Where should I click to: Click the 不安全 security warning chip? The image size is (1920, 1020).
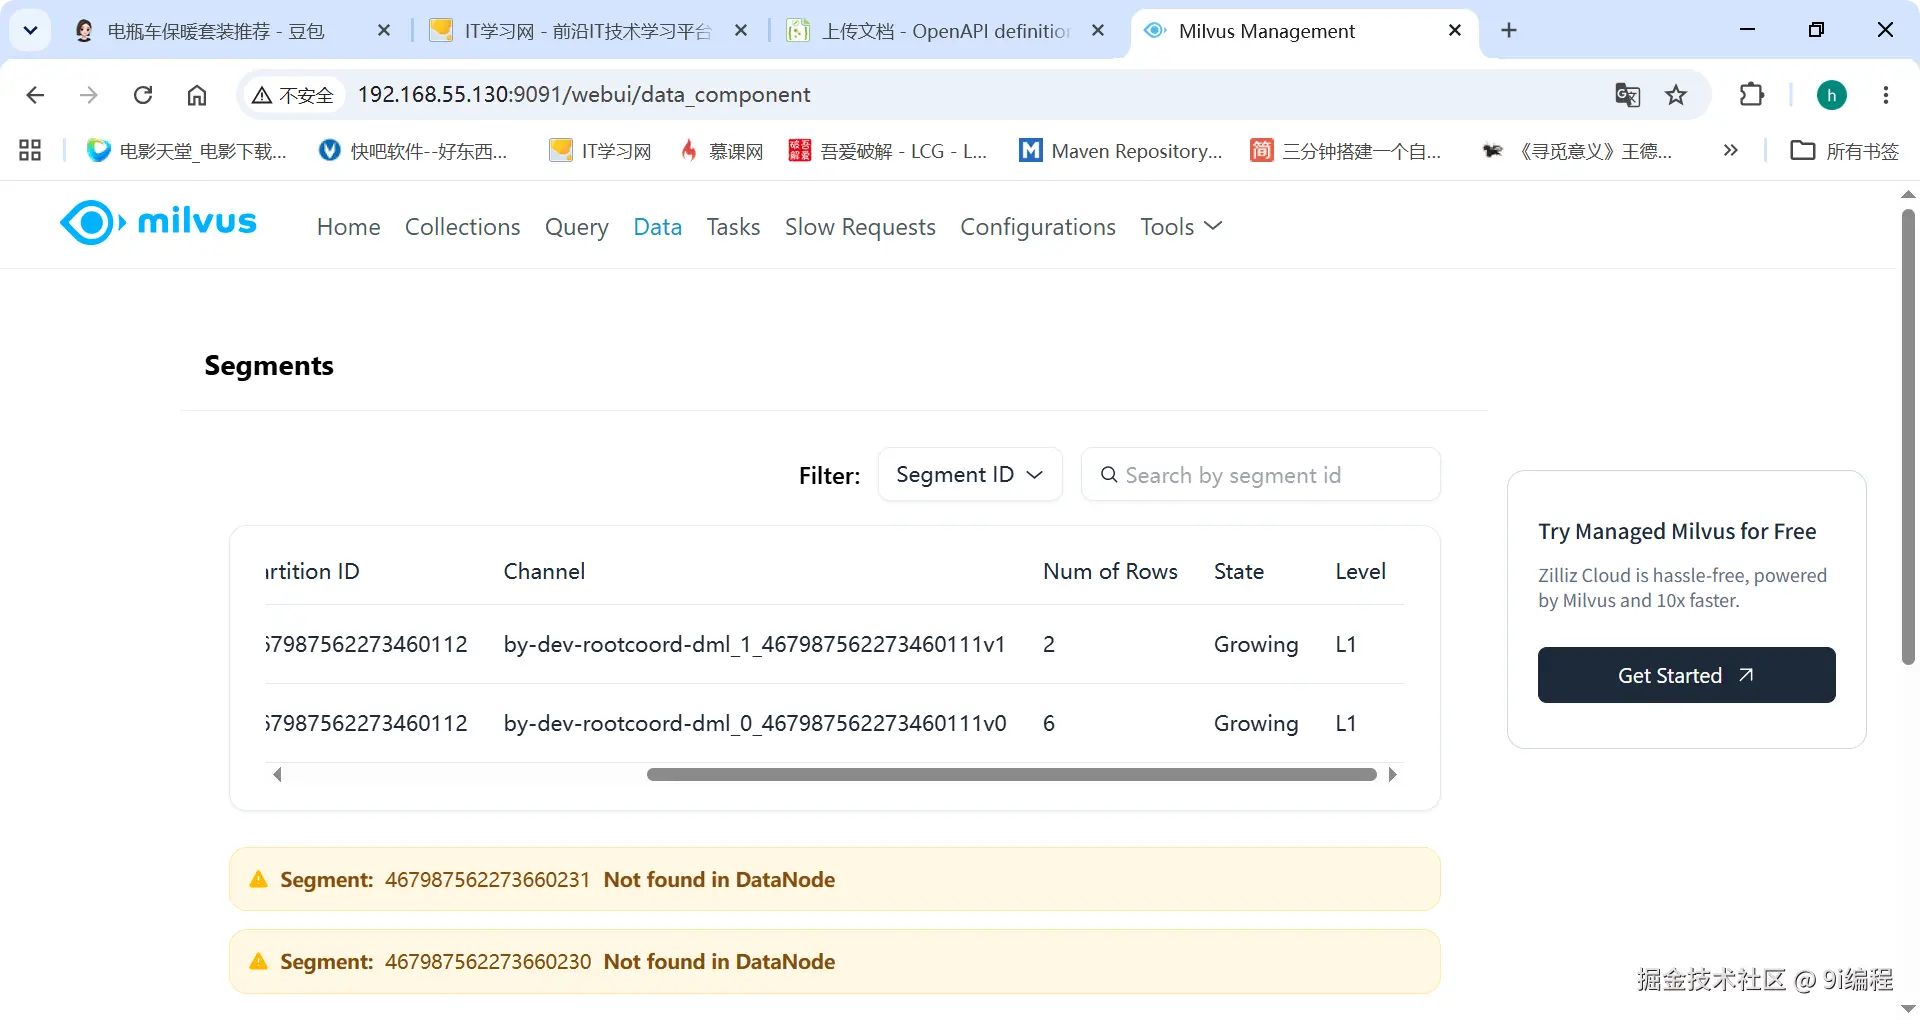293,95
